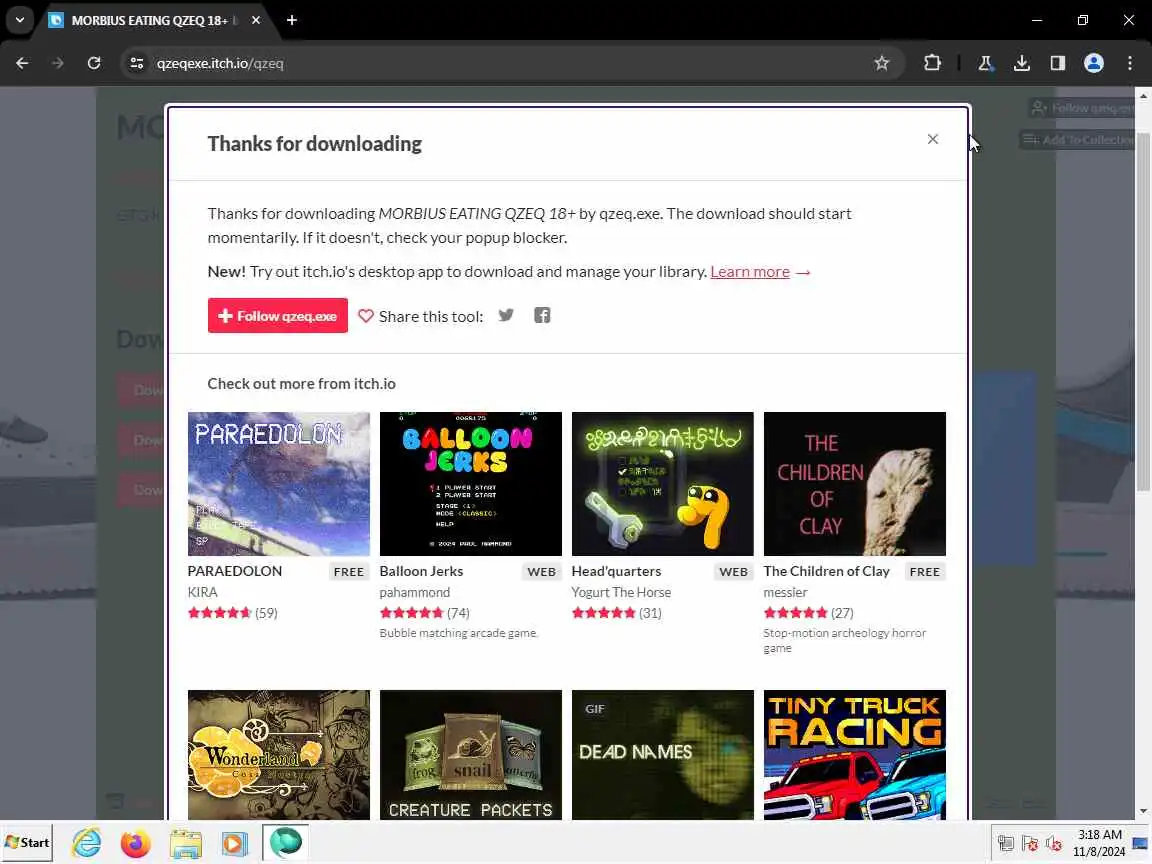Click The Children of Clay title link
This screenshot has height=864, width=1152.
tap(826, 571)
